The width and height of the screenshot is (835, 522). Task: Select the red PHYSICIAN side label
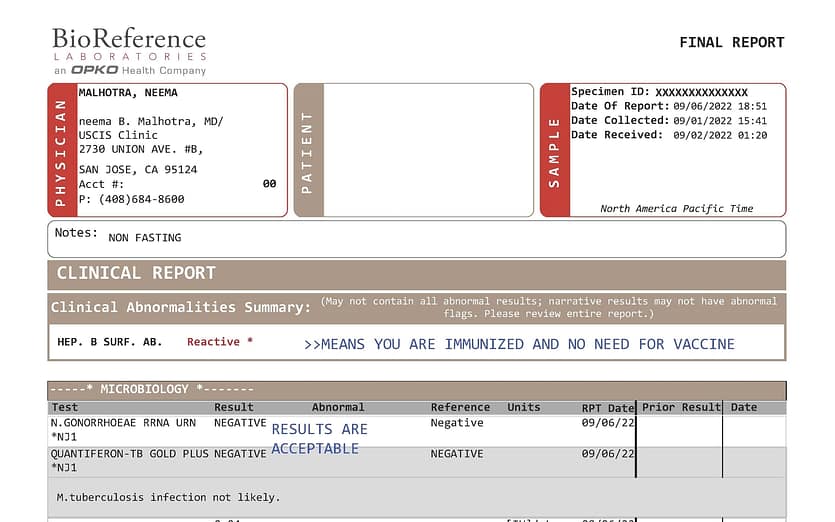point(61,150)
